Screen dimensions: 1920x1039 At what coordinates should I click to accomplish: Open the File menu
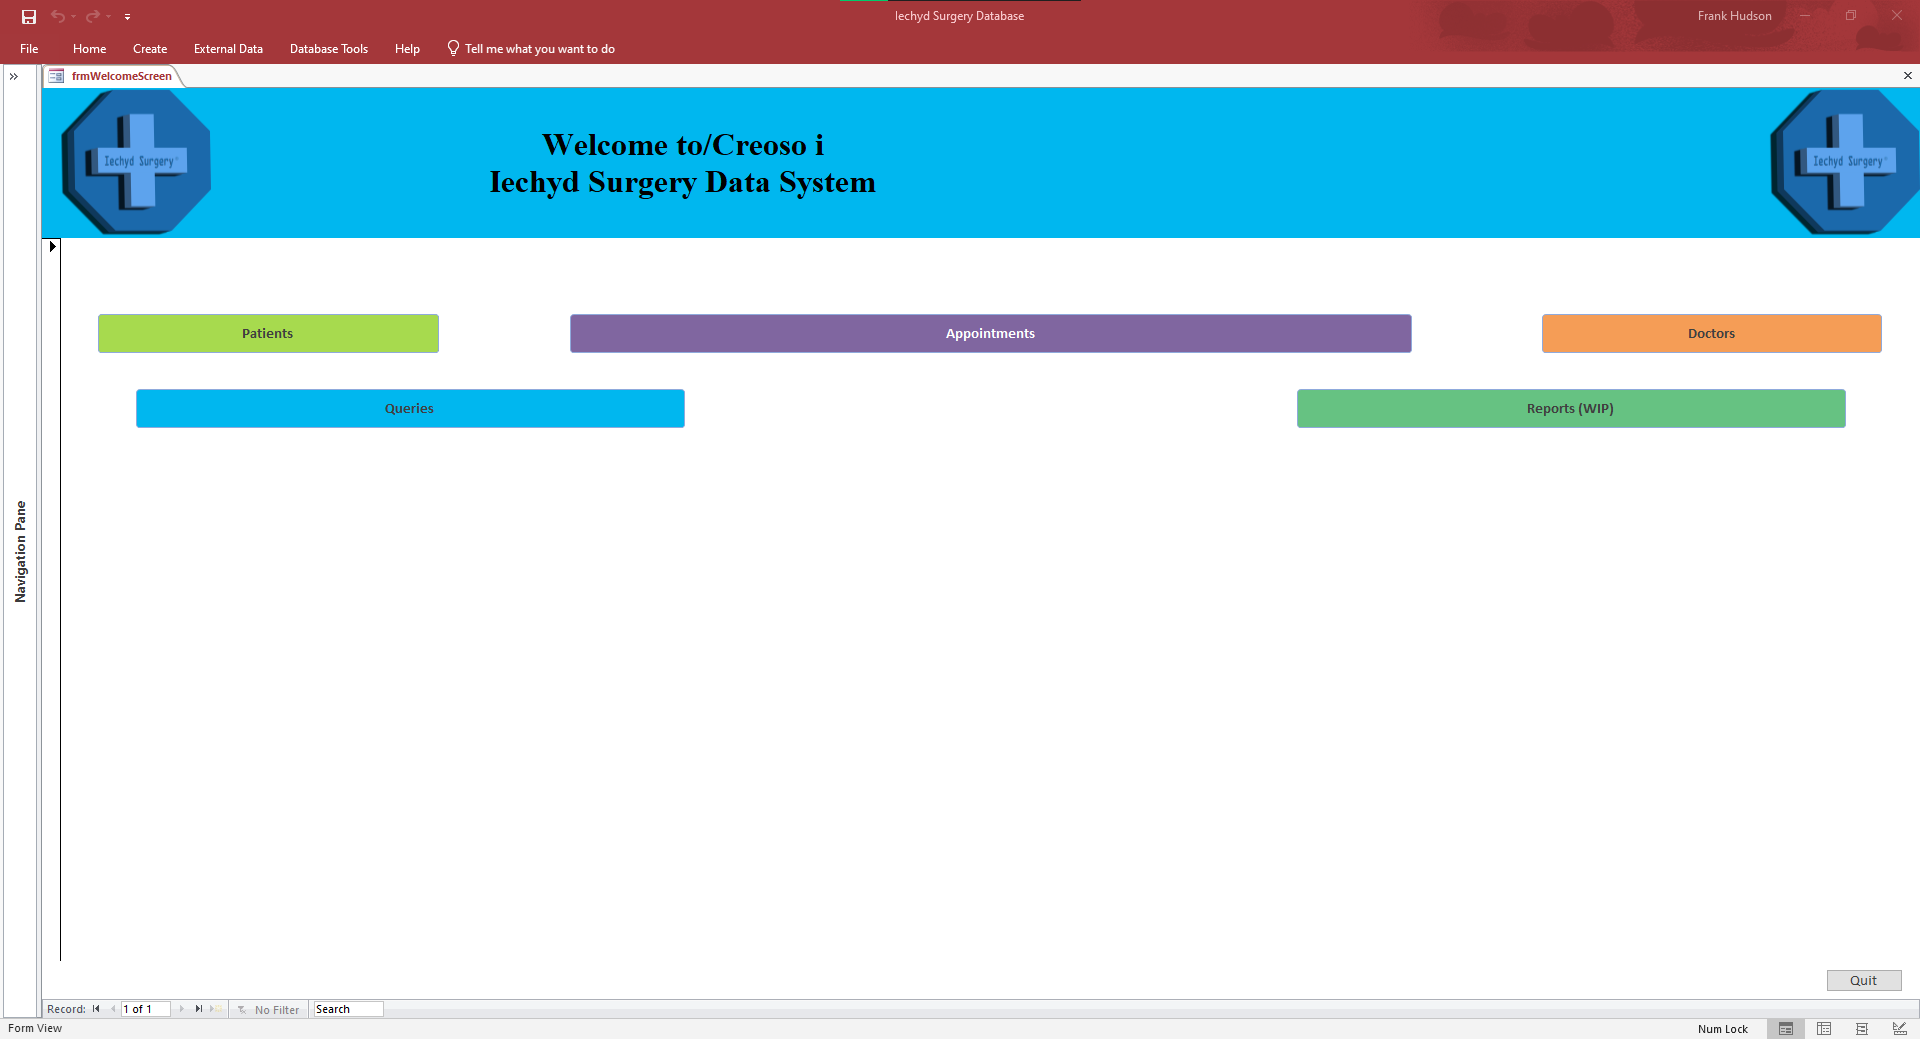[29, 49]
